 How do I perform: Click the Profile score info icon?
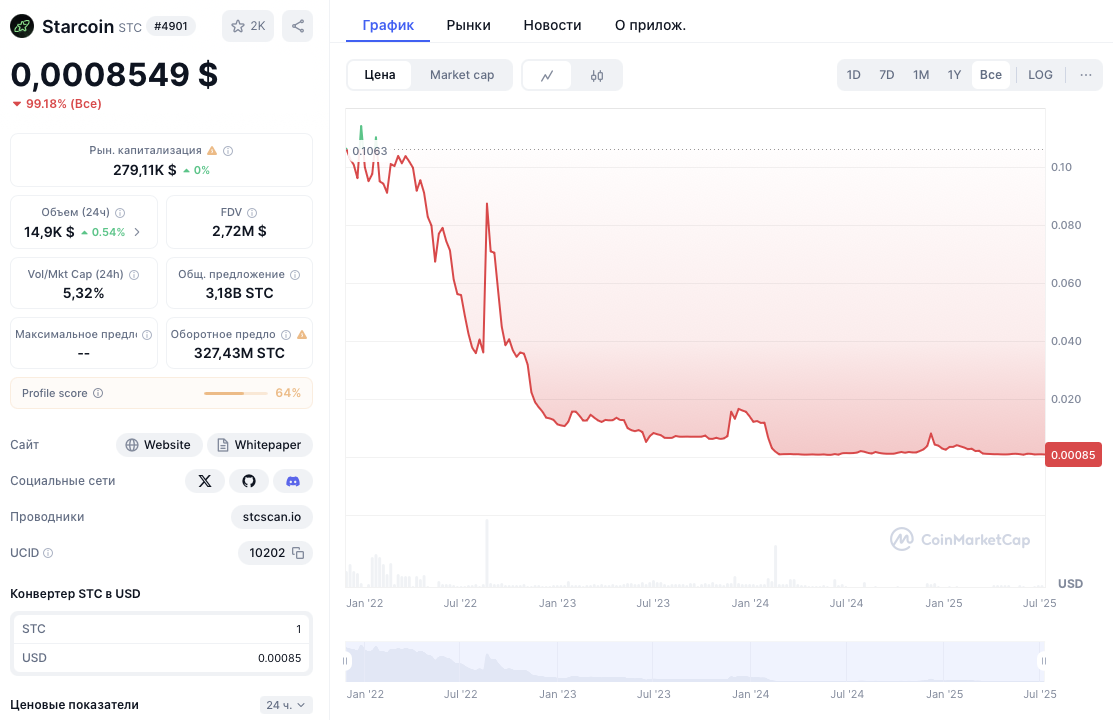pos(98,393)
